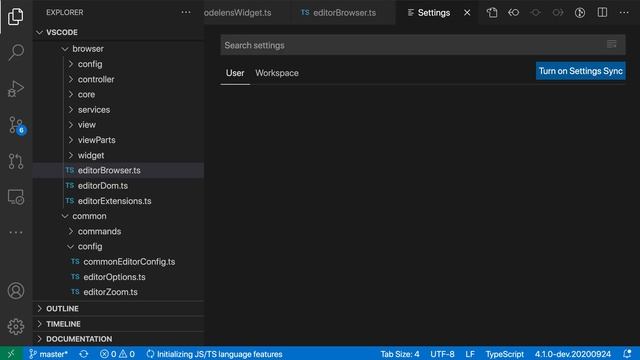Screen dimensions: 640x360
Task: Expand the view folder
Action: [x=118, y=124]
